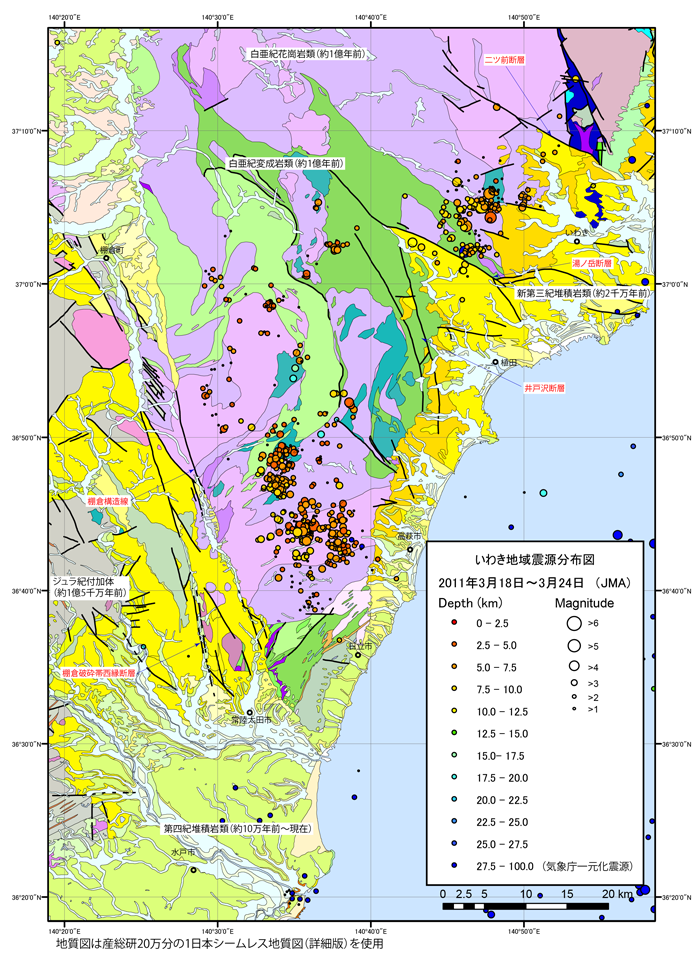
Task: Click the (気象庁一元化震源) note in legend
Action: click(x=587, y=866)
